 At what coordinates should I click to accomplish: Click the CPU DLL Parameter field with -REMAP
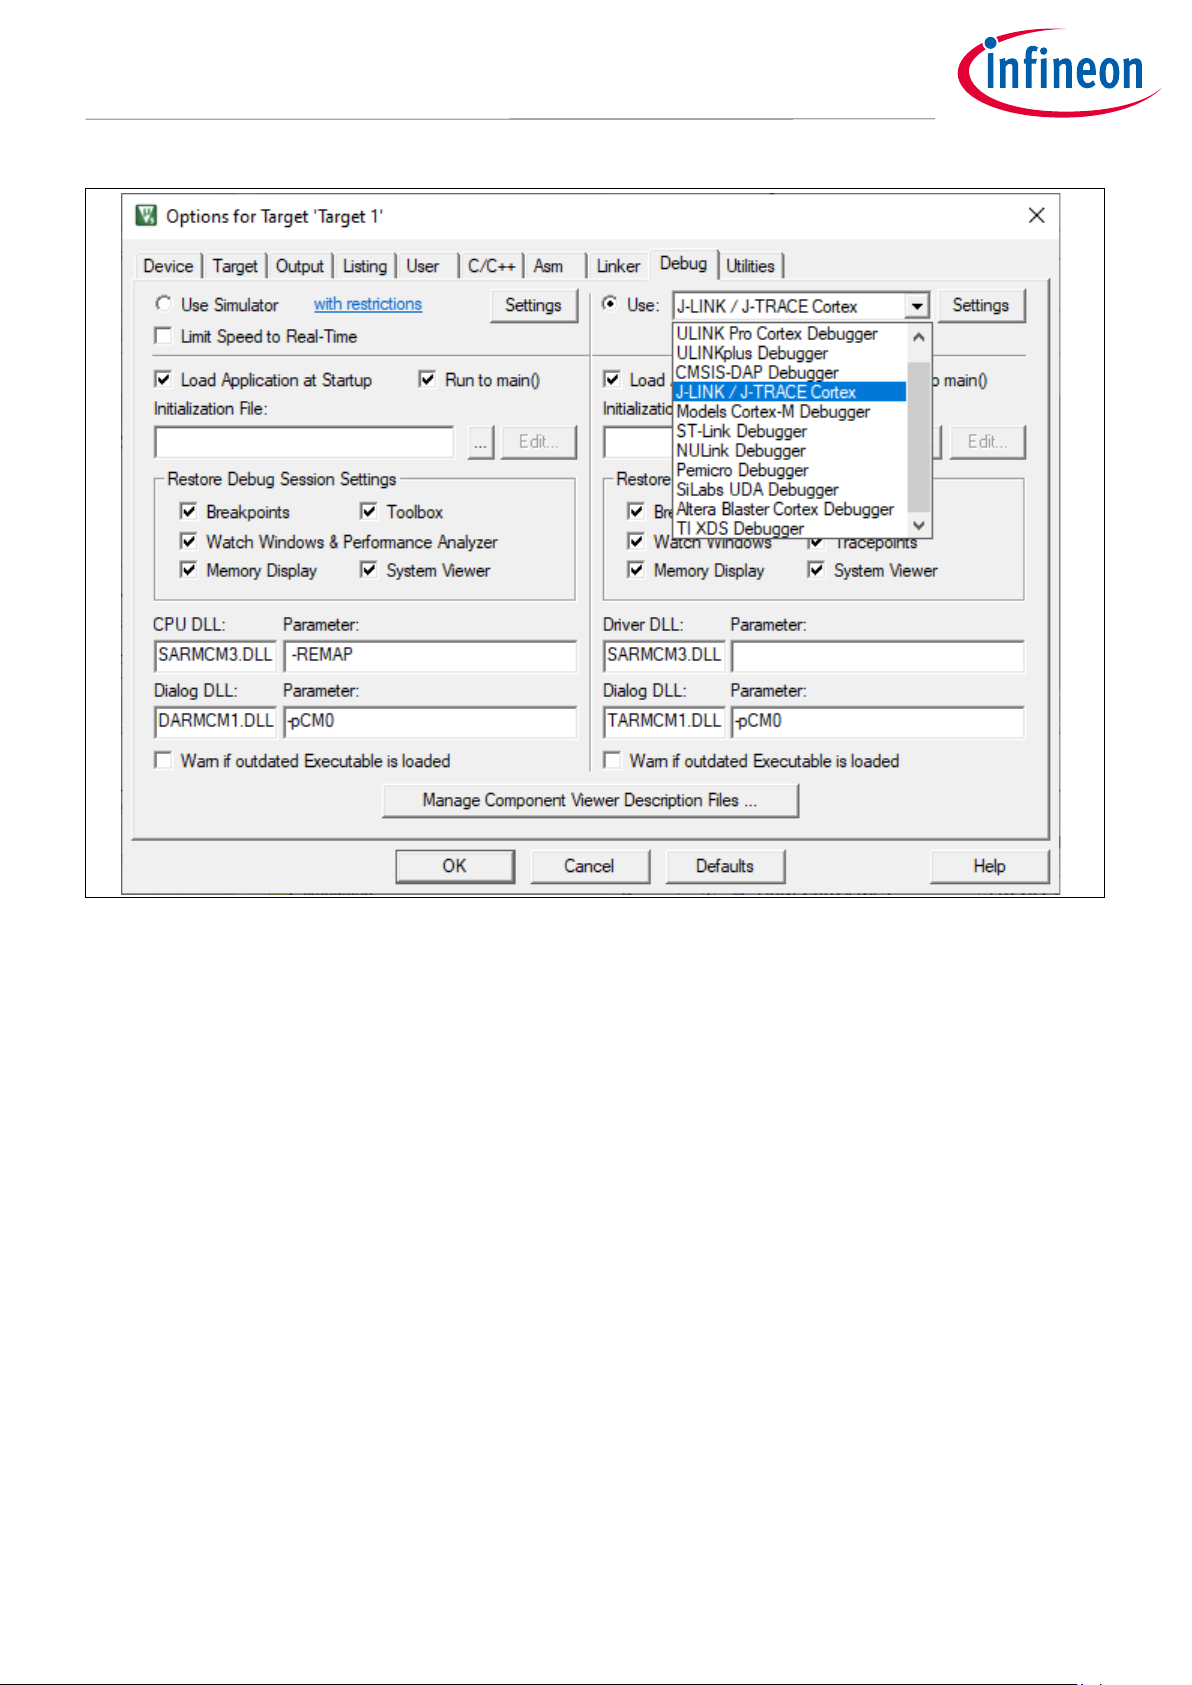click(x=430, y=655)
